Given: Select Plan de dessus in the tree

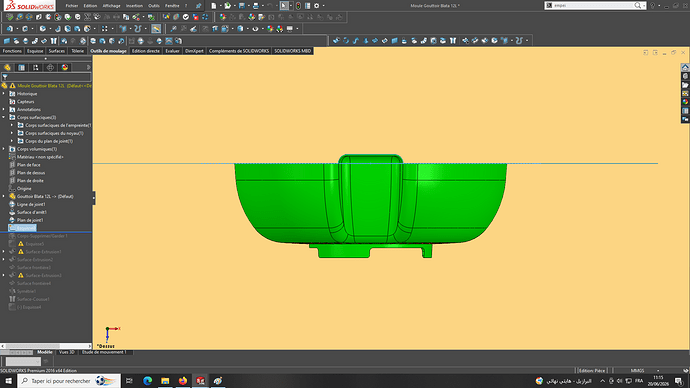Looking at the screenshot, I should point(31,173).
